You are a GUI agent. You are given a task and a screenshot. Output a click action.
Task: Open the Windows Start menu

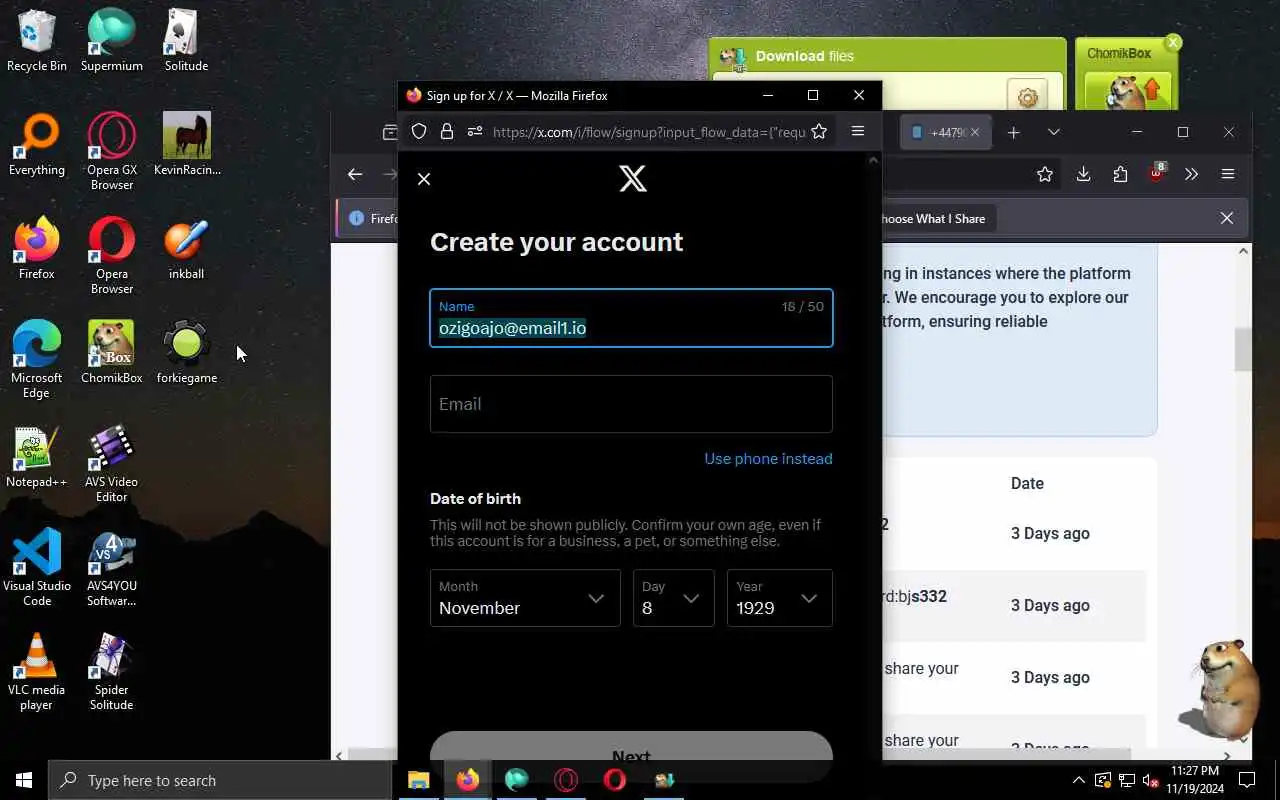tap(24, 780)
